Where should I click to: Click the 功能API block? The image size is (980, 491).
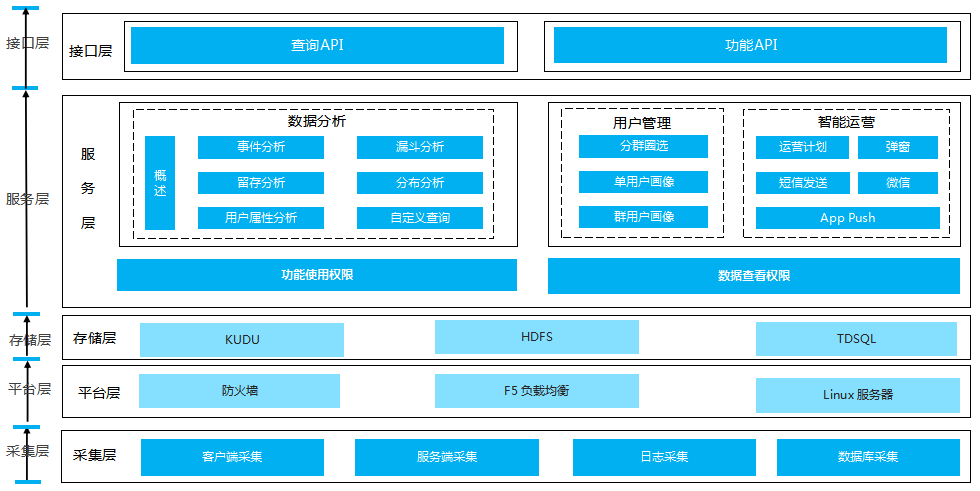coord(750,45)
